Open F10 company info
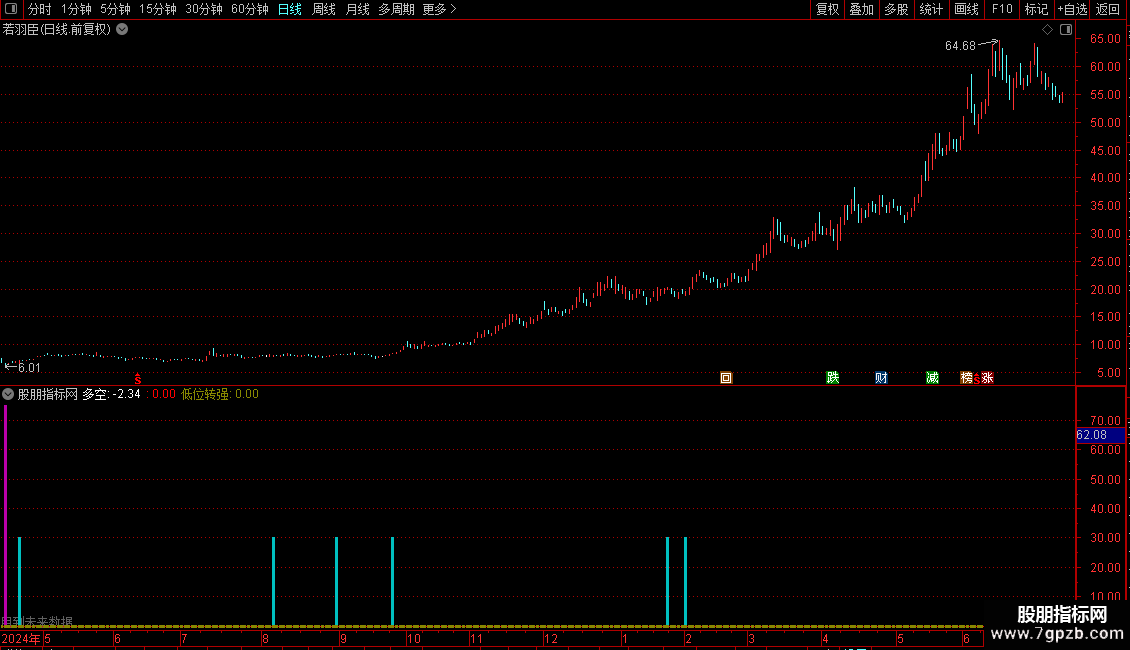This screenshot has width=1130, height=650. point(1002,9)
